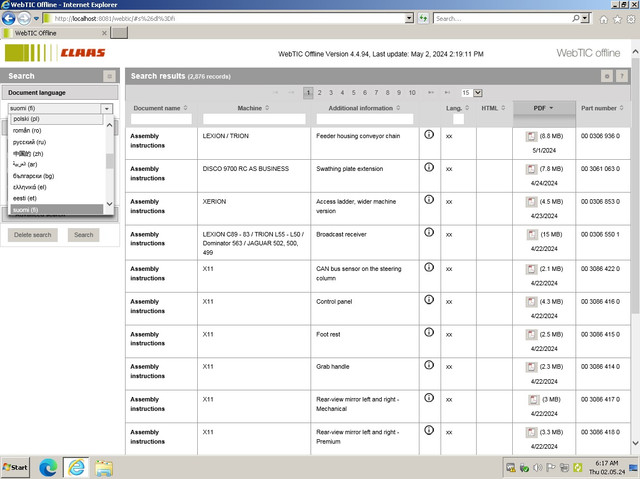
Task: Show info icon for Control panel row
Action: (429, 299)
